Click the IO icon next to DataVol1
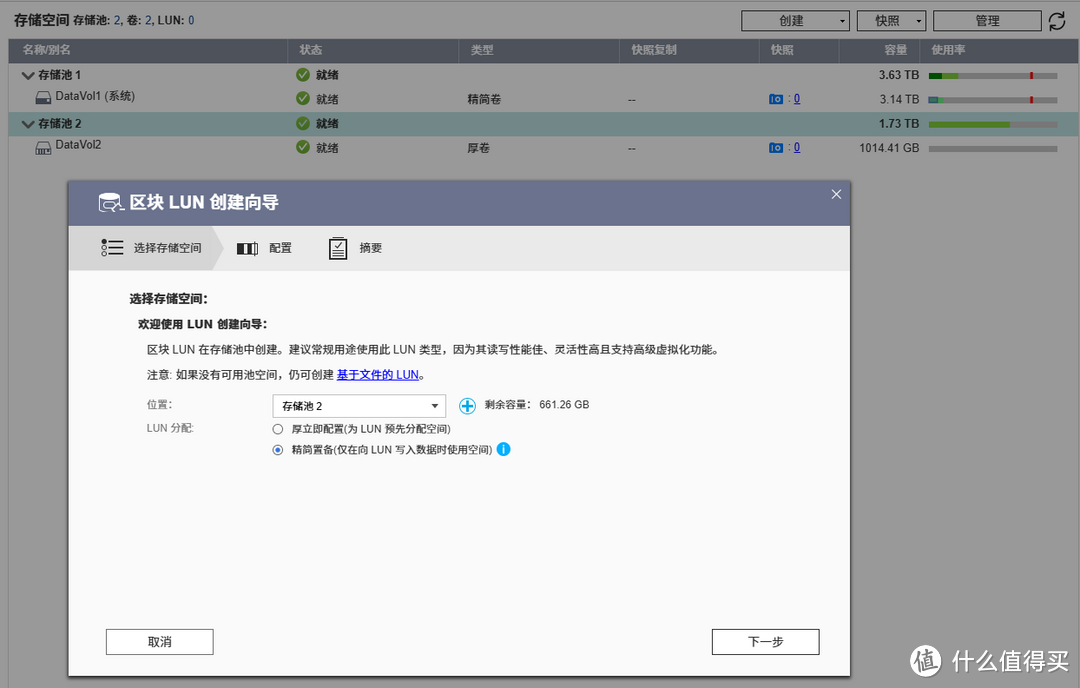This screenshot has height=688, width=1080. point(775,98)
